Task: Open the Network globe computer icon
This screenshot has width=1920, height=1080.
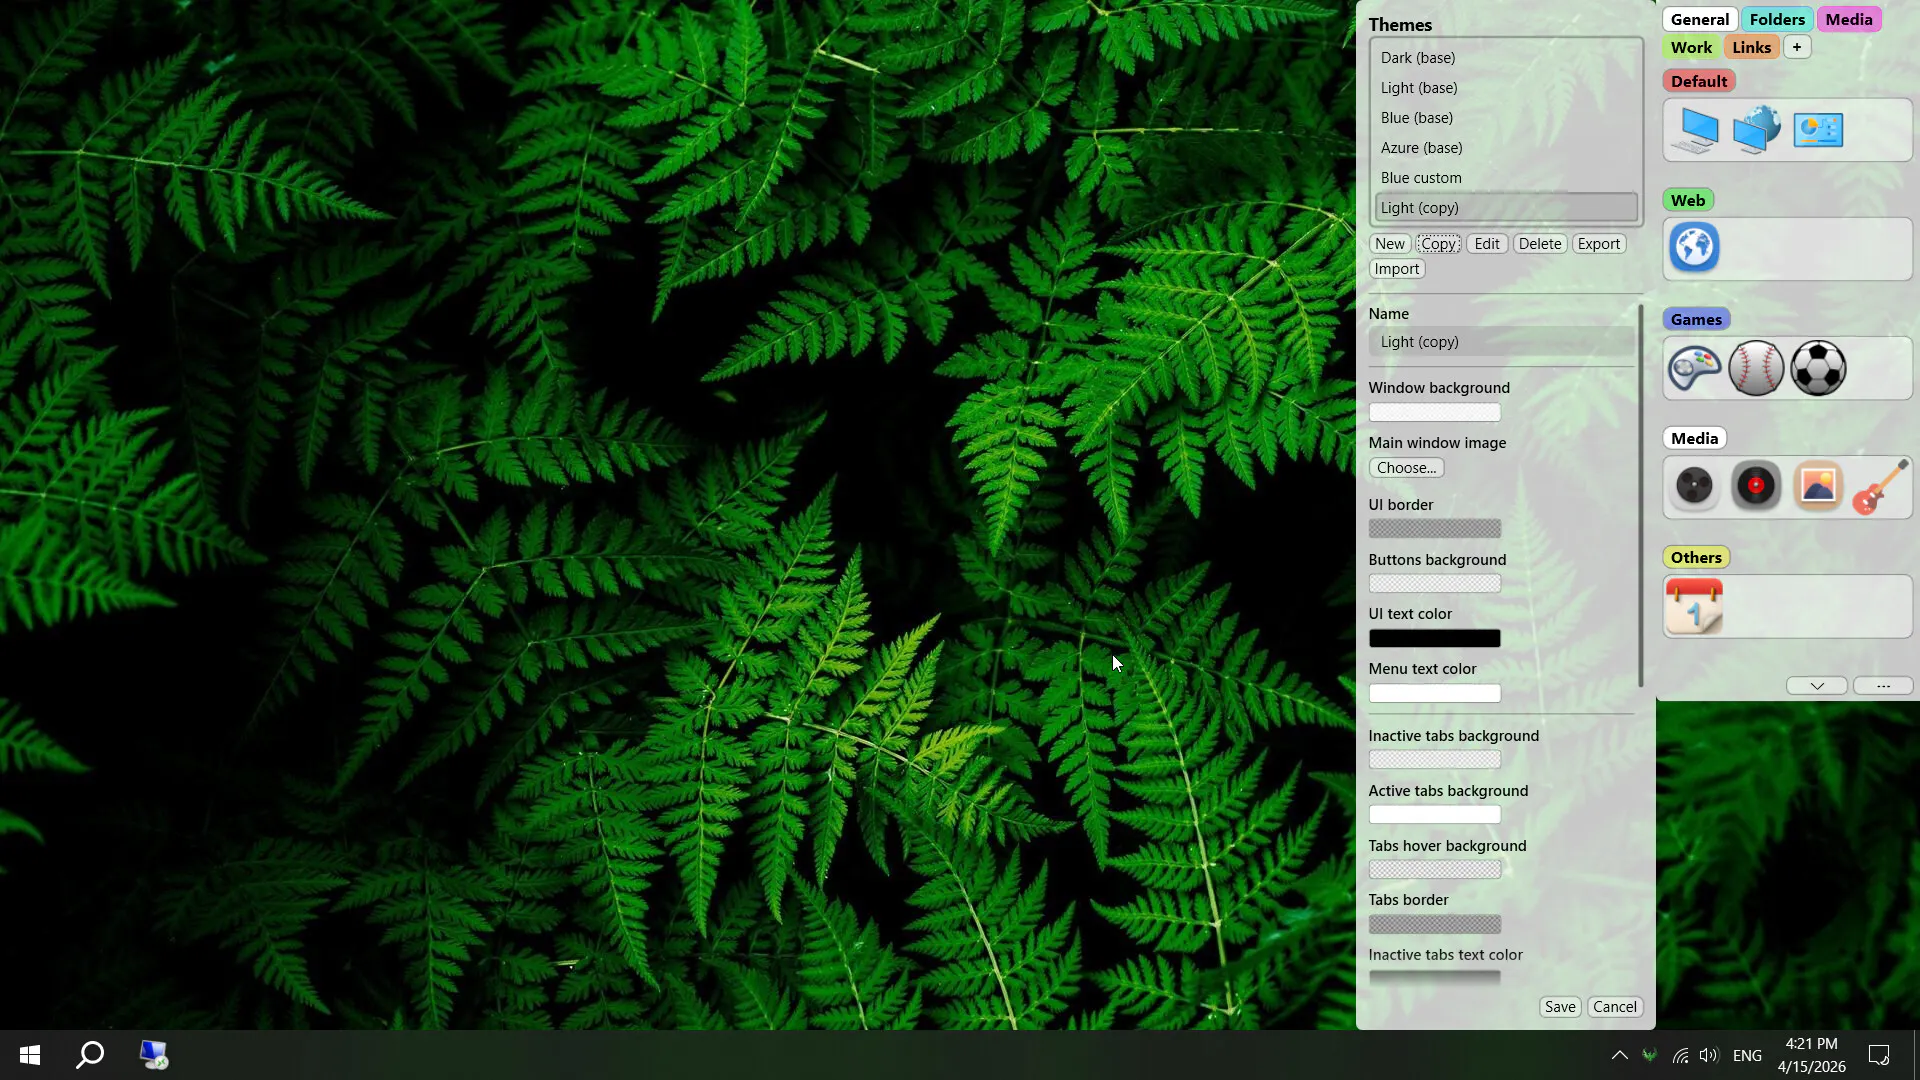Action: 1757,130
